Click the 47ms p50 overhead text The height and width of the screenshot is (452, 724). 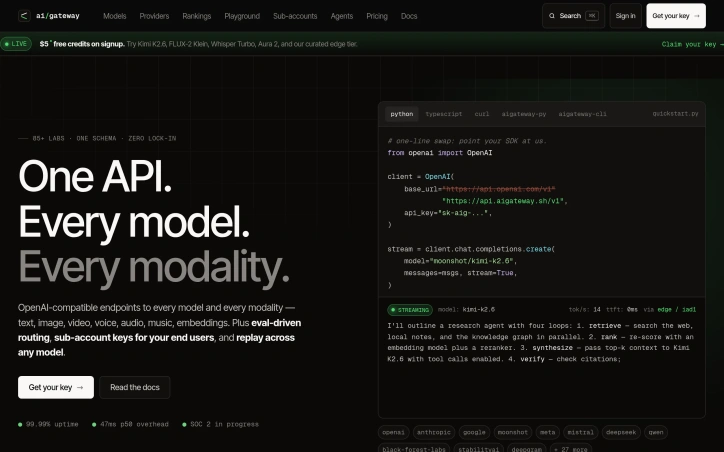[x=134, y=424]
